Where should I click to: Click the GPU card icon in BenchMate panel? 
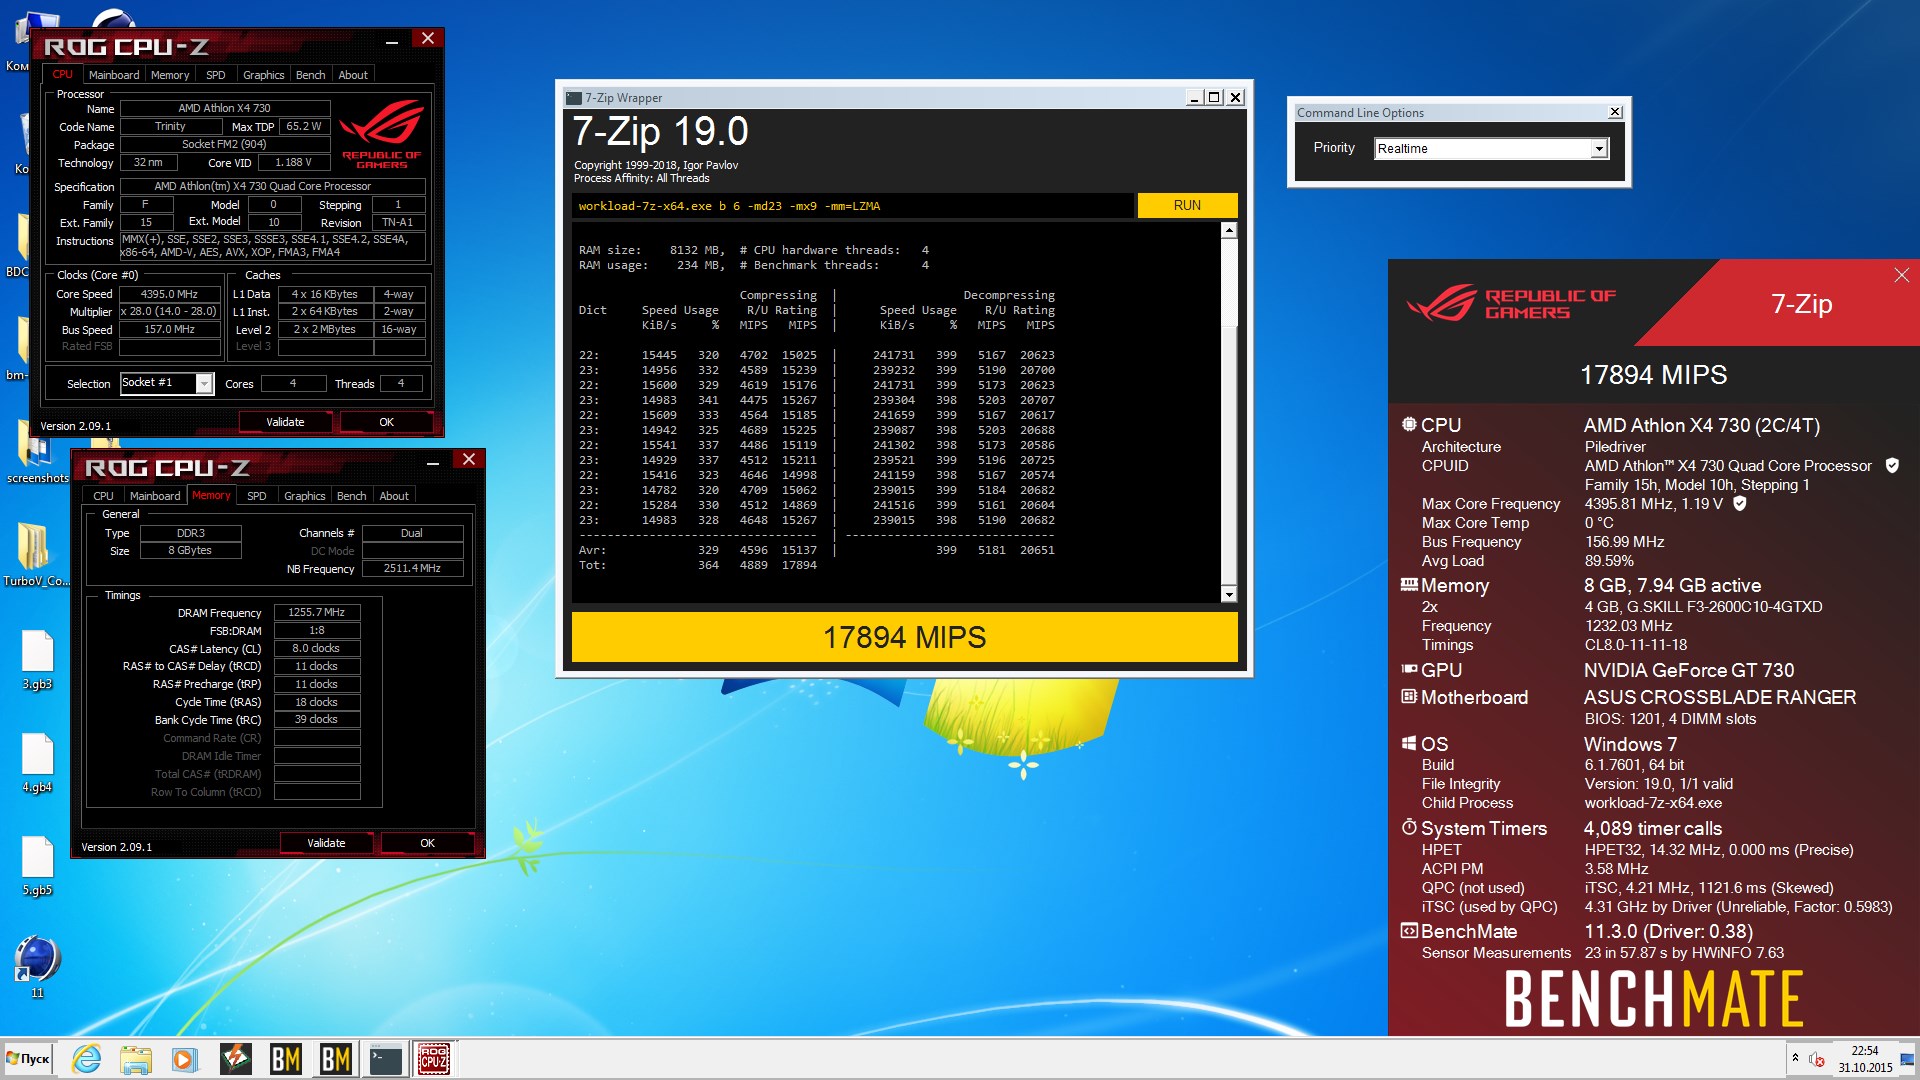pyautogui.click(x=1409, y=670)
